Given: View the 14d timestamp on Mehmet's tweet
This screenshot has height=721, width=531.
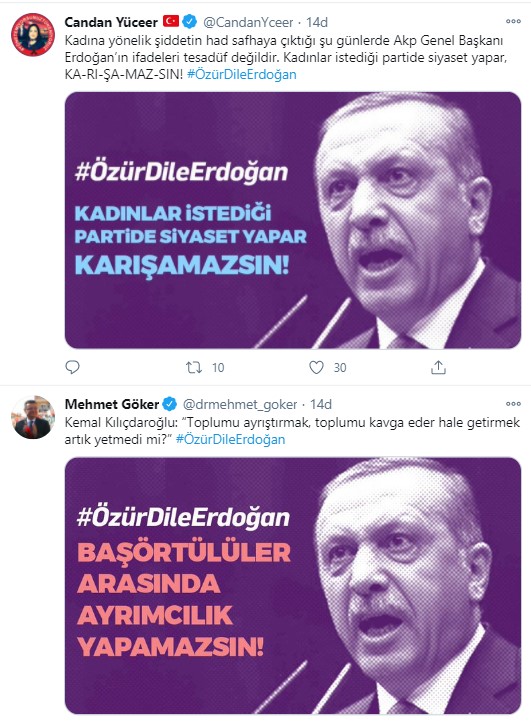Looking at the screenshot, I should point(320,405).
